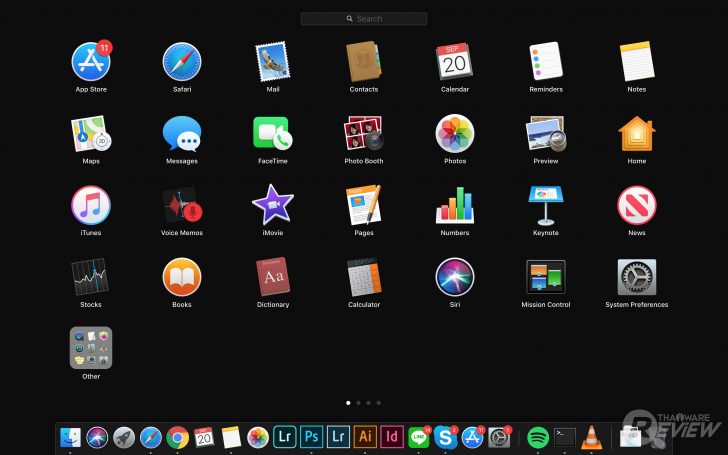Open the Notes icon in the Dock
This screenshot has height=455, width=728.
click(231, 437)
